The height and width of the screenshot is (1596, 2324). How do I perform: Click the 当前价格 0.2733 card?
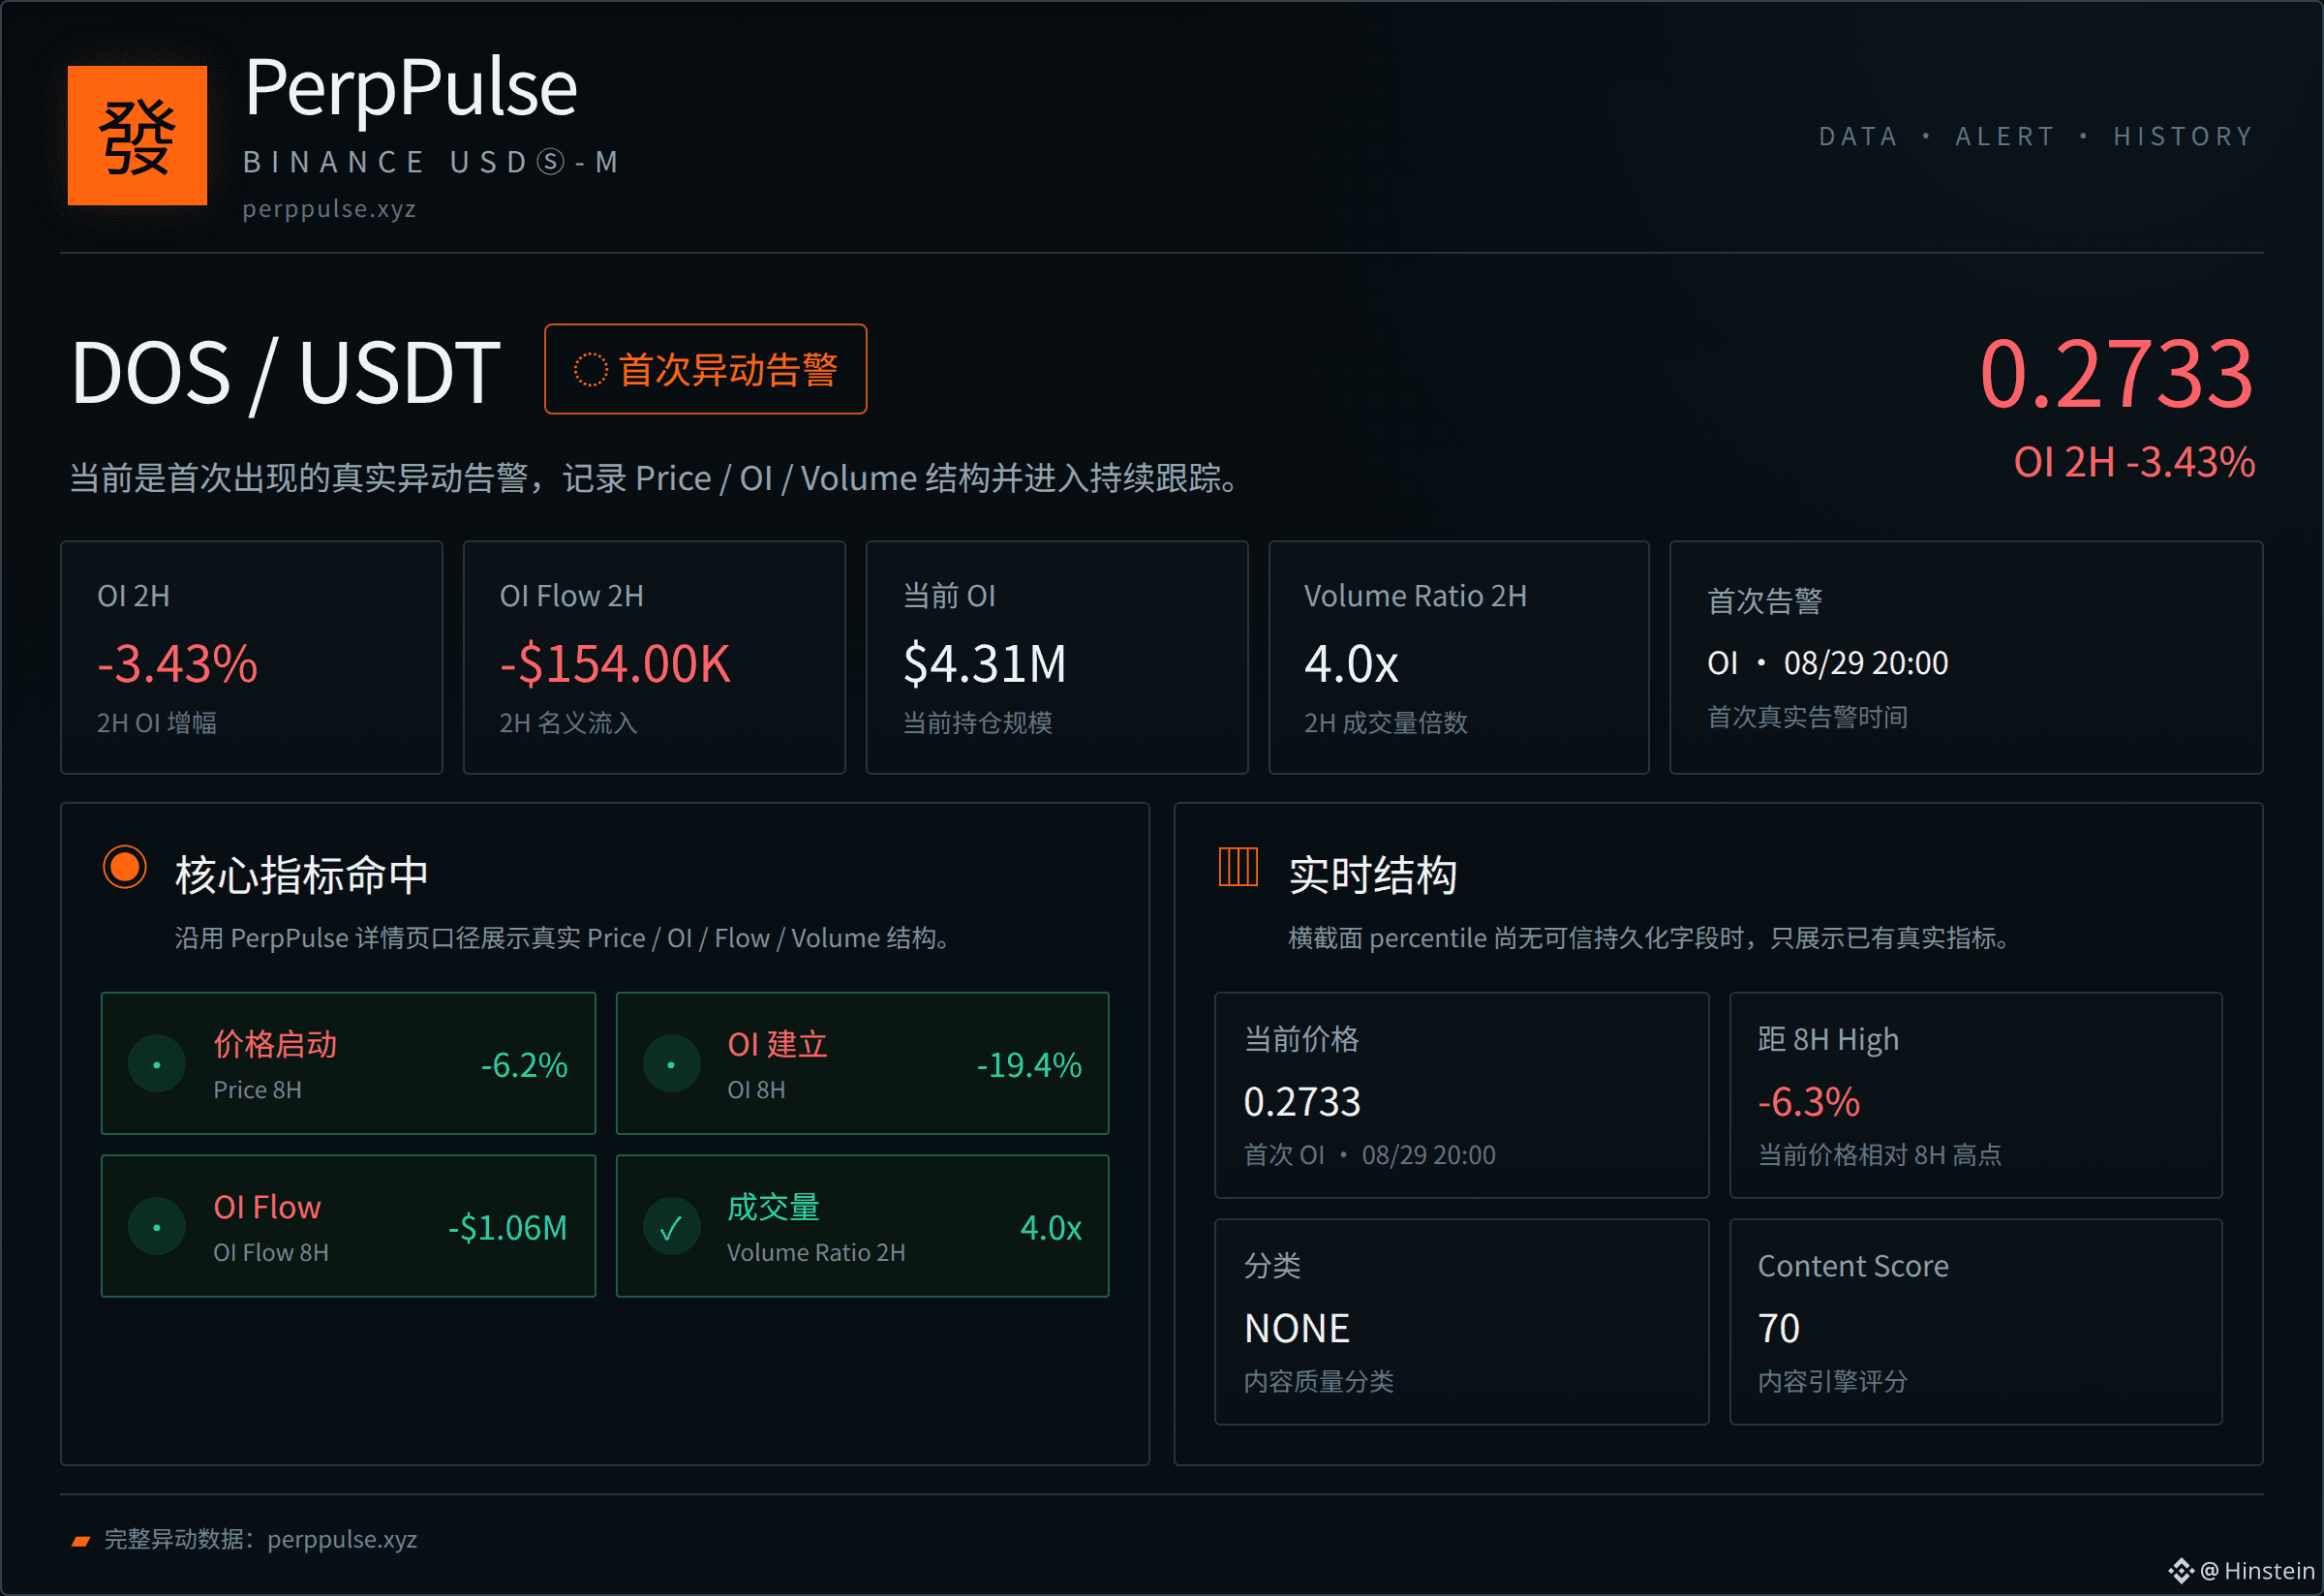(1461, 1095)
